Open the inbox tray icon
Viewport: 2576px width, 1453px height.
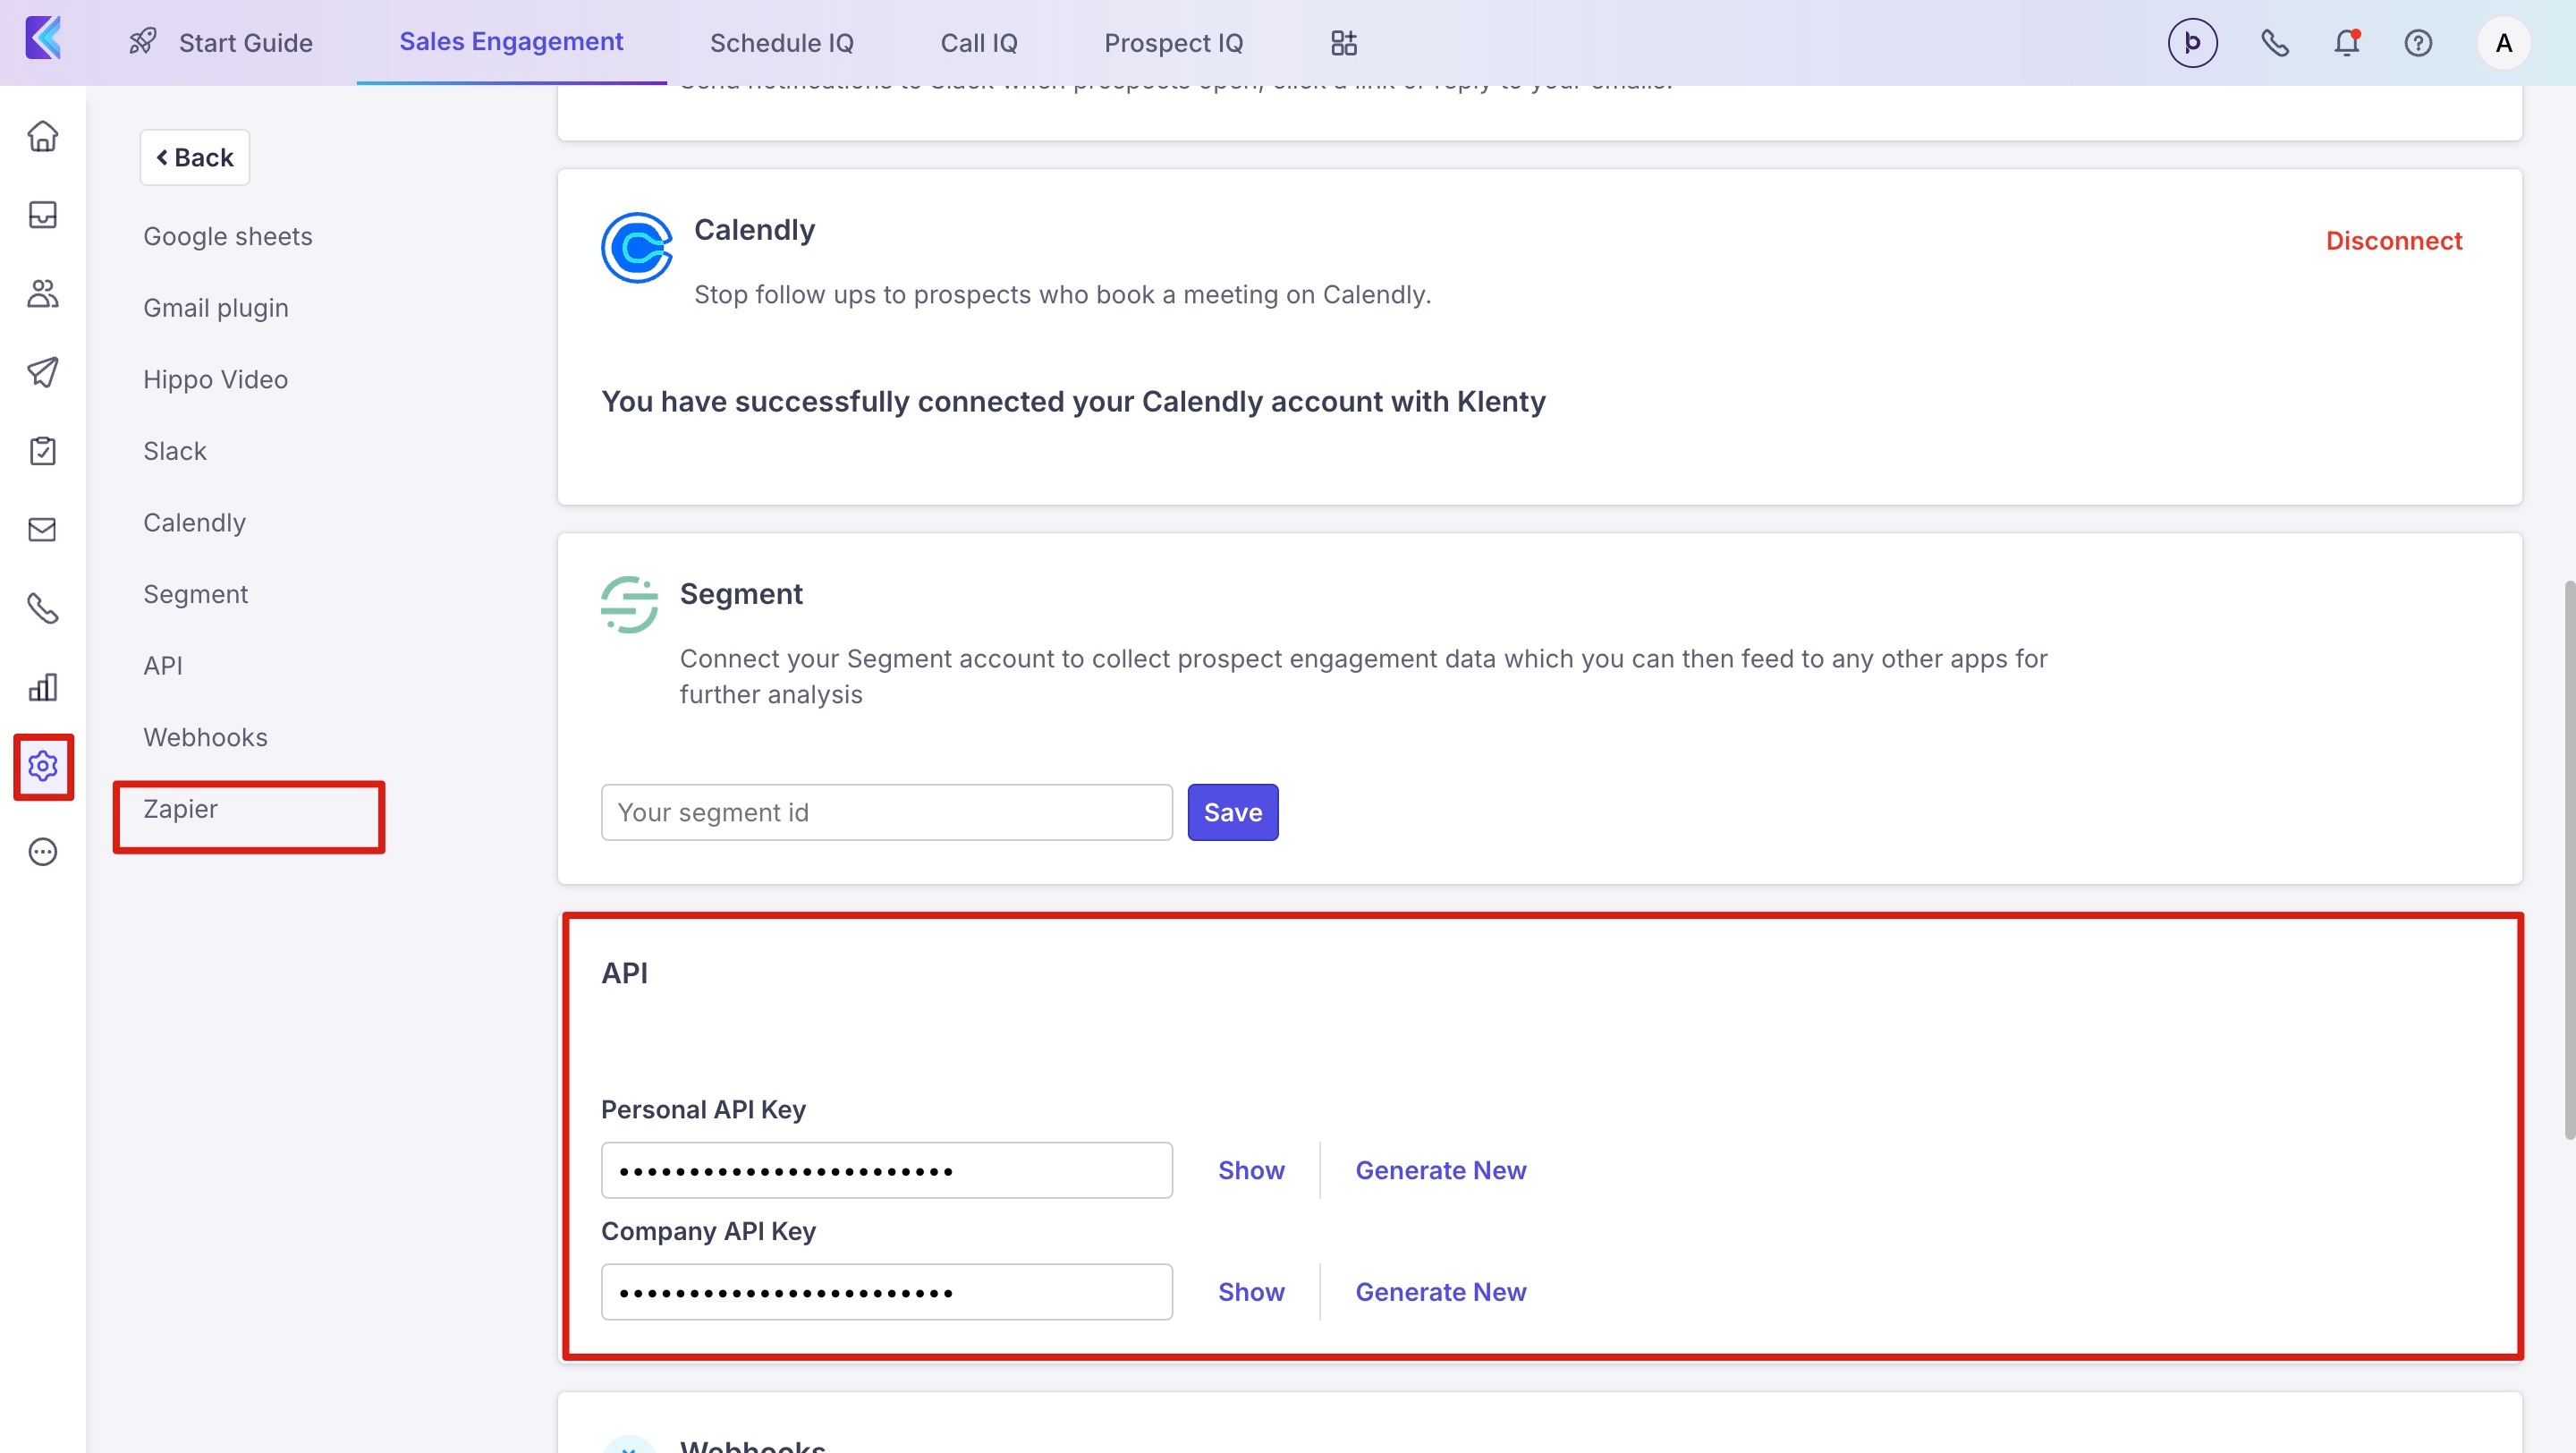42,215
